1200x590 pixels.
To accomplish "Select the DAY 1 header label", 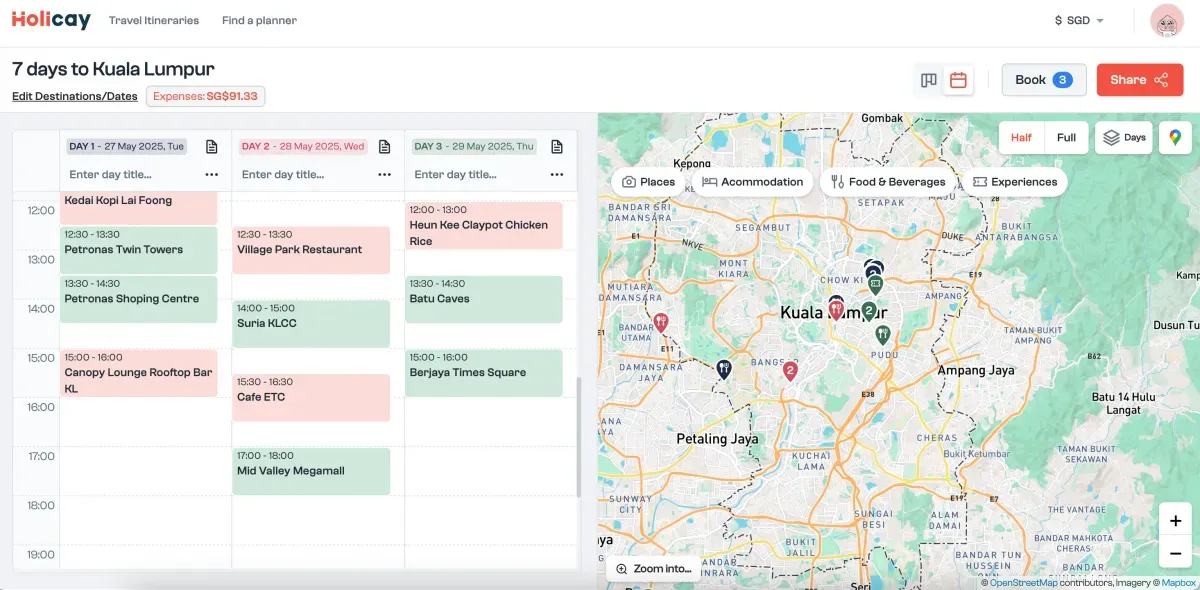I will [126, 147].
